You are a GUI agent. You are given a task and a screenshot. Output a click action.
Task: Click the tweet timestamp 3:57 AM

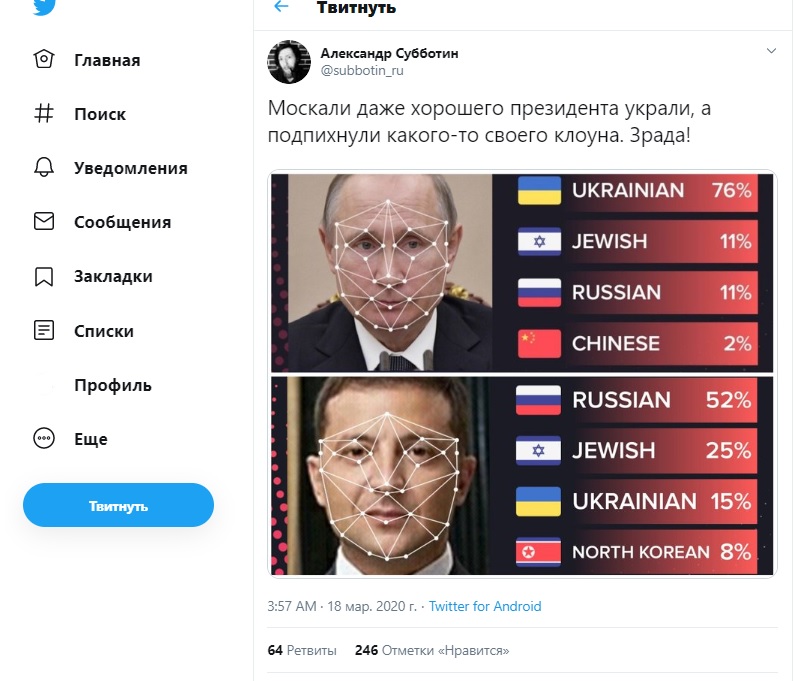tap(286, 606)
